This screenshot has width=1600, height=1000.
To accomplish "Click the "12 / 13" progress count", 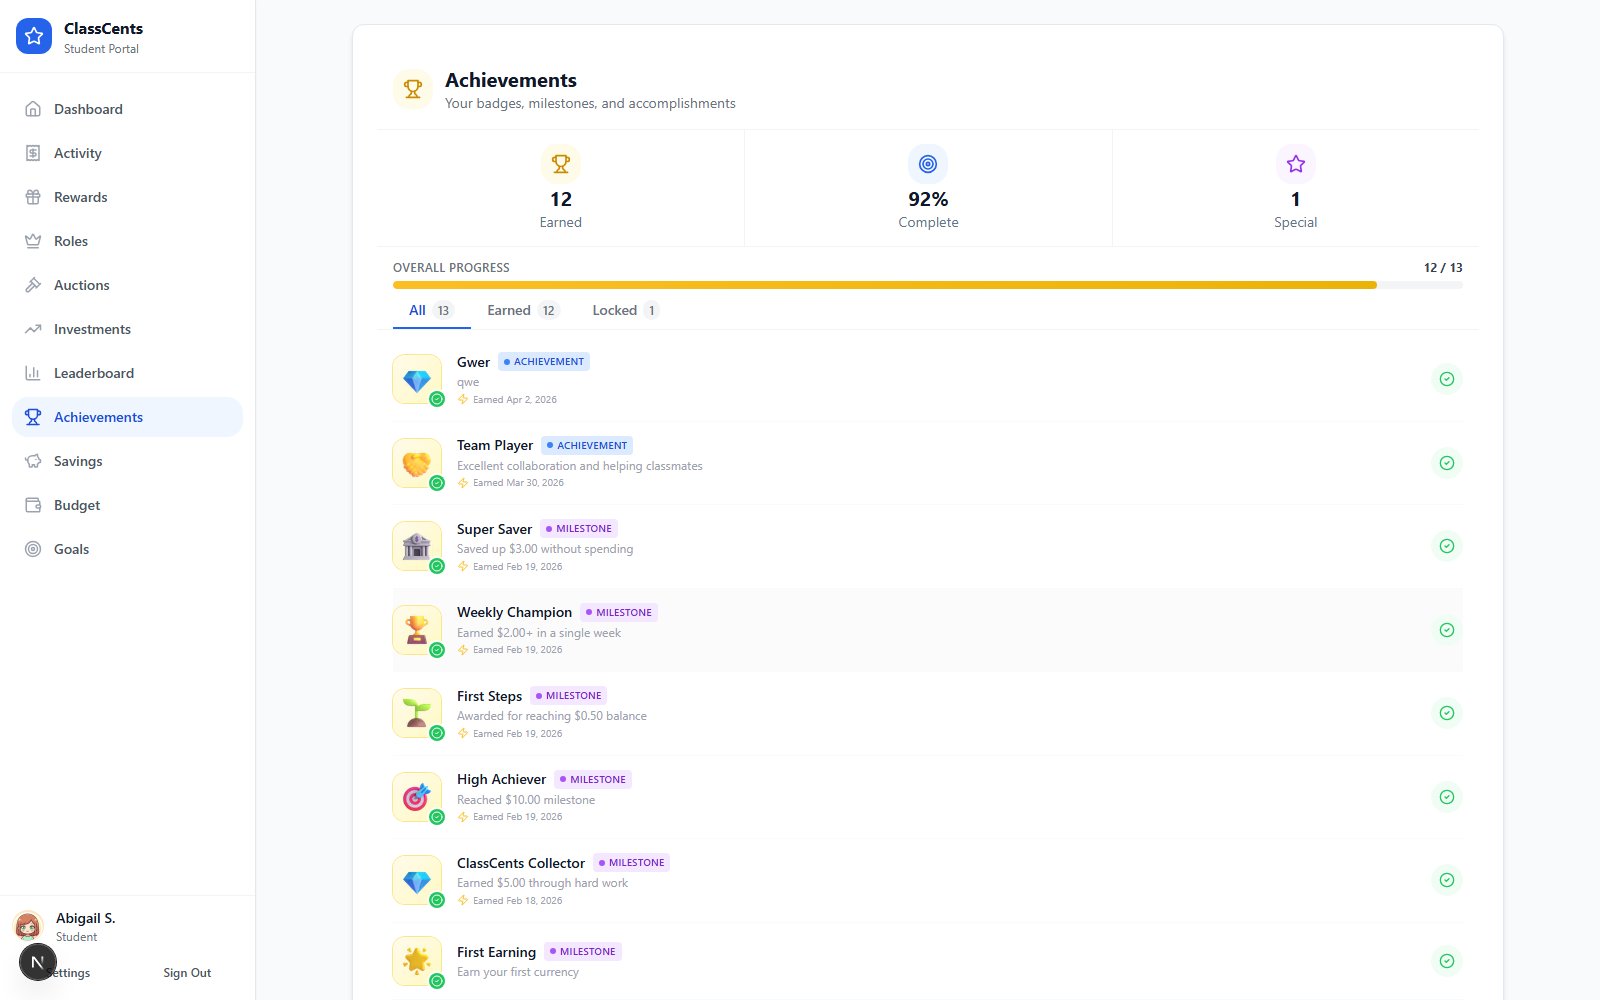I will coord(1443,268).
